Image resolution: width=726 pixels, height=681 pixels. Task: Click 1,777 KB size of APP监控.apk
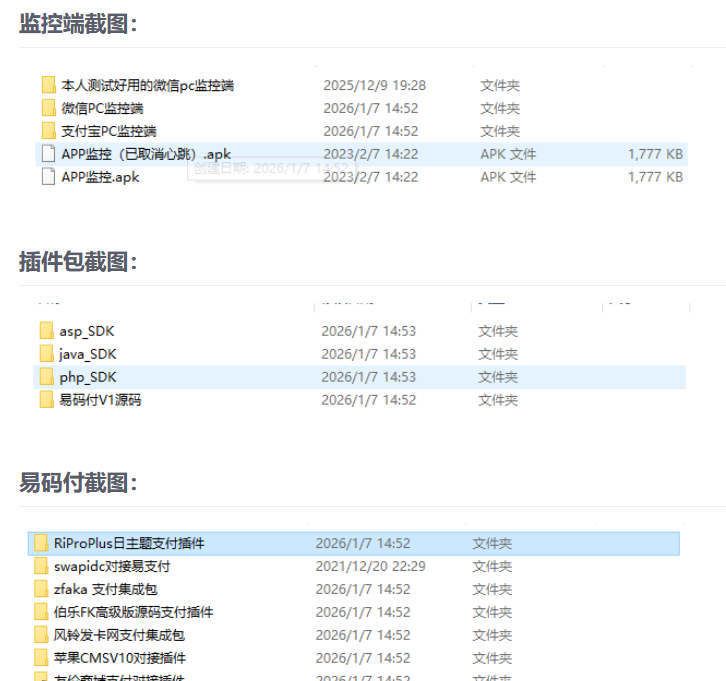[655, 177]
